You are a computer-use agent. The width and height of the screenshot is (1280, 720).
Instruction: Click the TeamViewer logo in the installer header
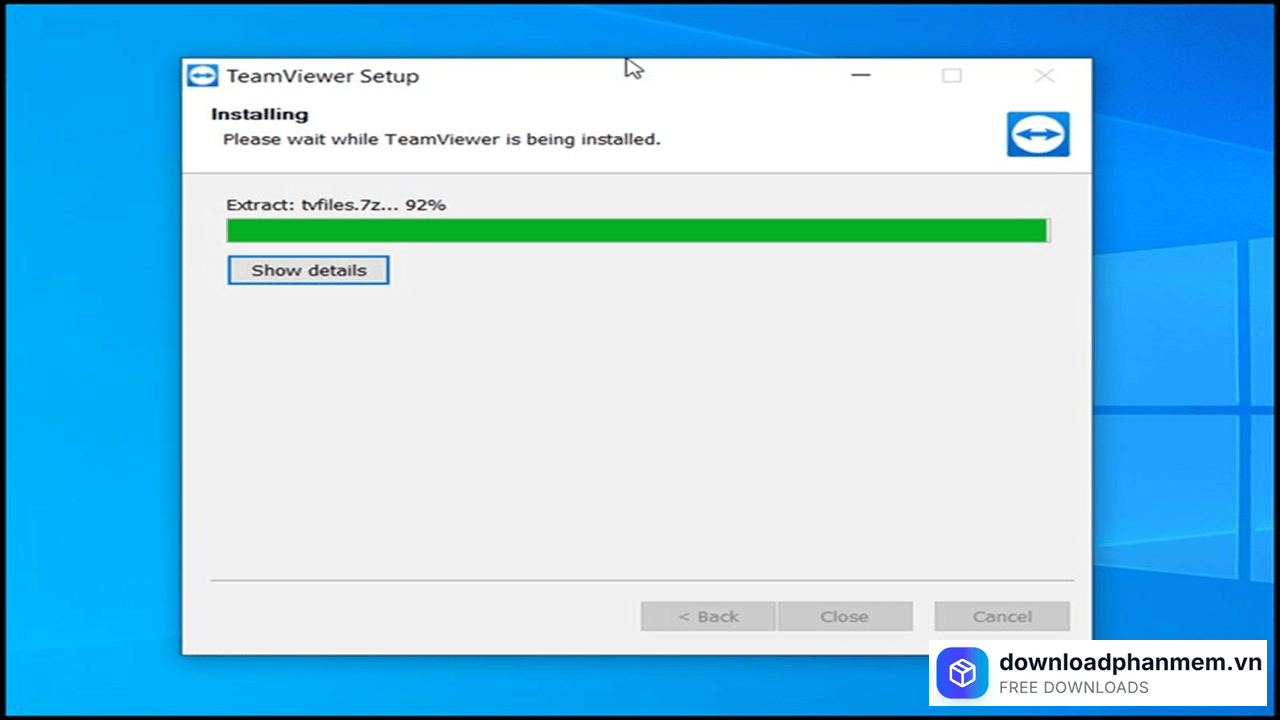click(1038, 134)
